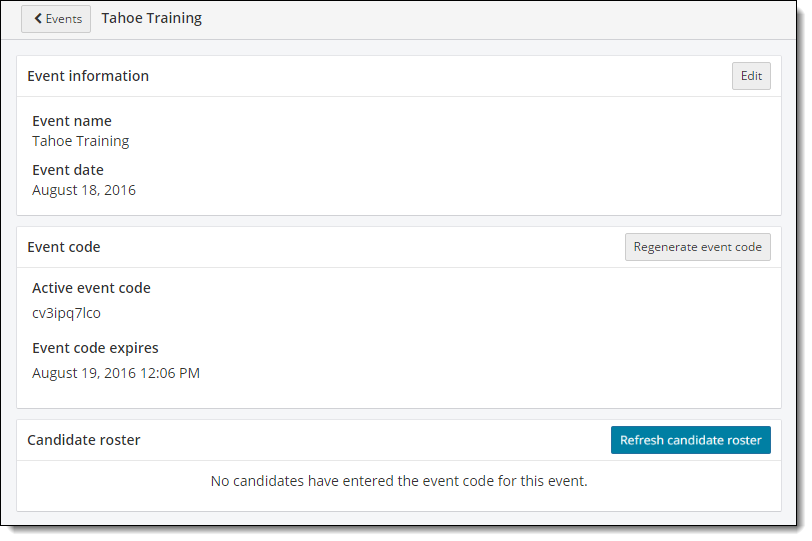Click the Event code panel heading
This screenshot has height=541, width=812.
(x=64, y=247)
